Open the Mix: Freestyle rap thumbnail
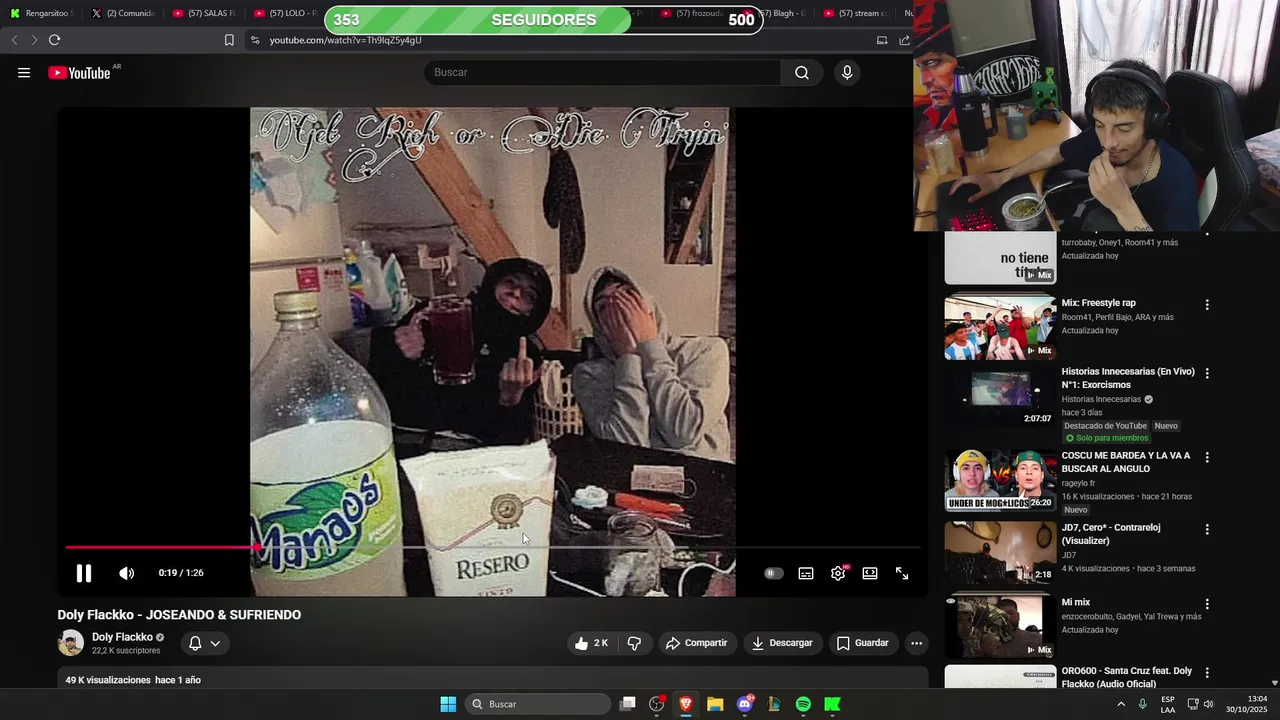1280x720 pixels. coord(1000,326)
